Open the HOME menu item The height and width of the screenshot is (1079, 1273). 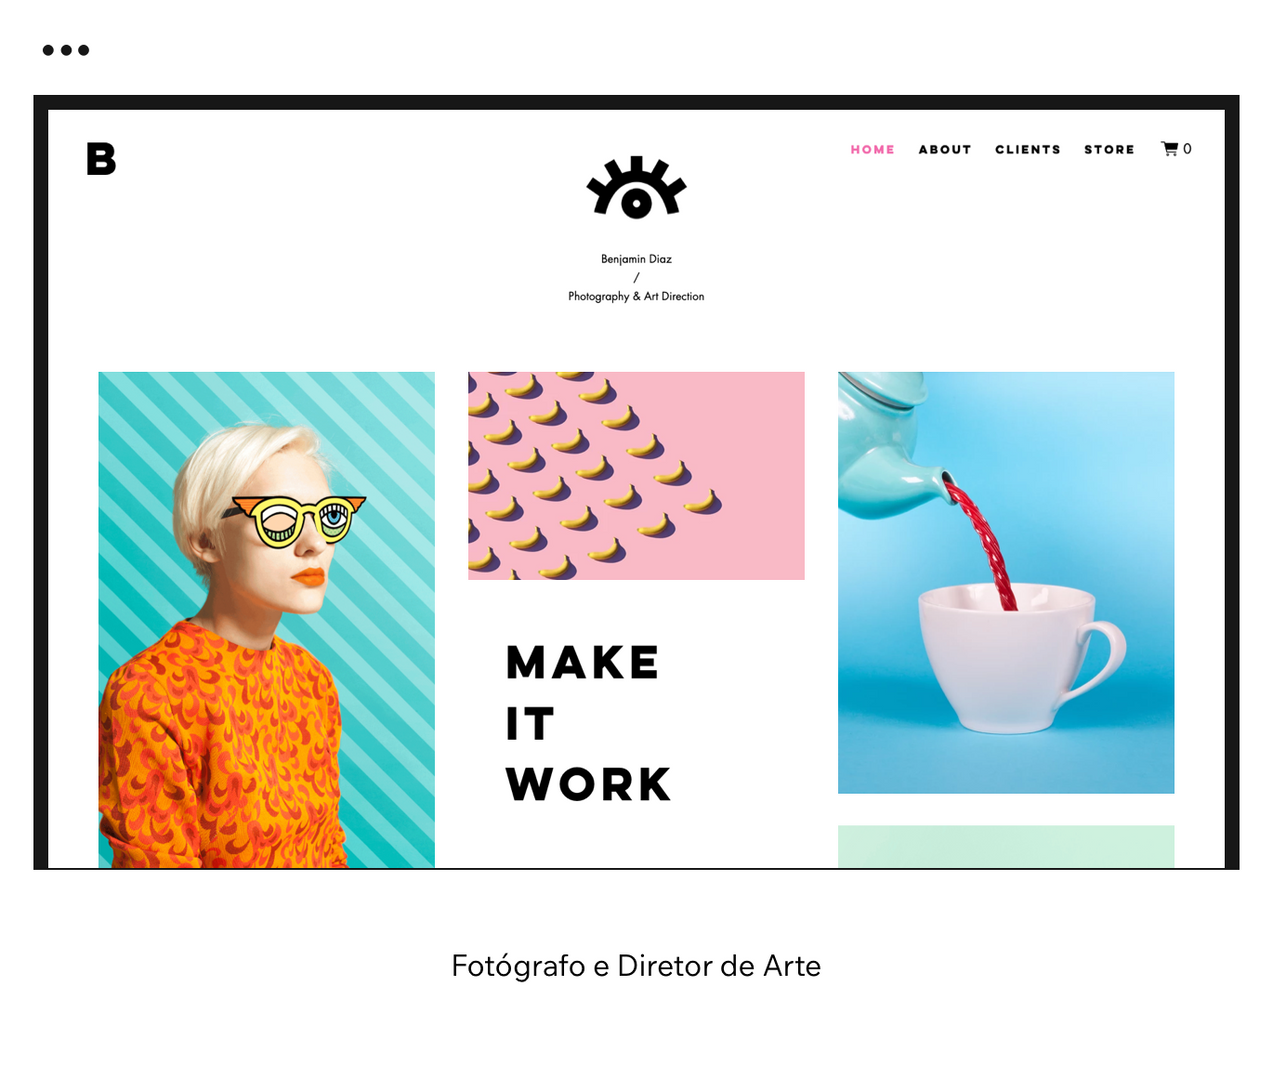click(x=873, y=150)
